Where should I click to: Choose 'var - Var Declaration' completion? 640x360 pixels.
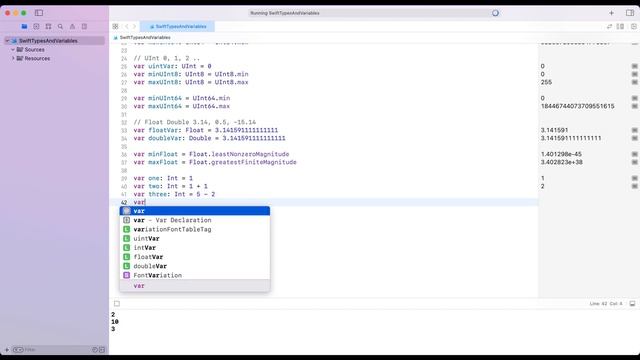coord(195,220)
